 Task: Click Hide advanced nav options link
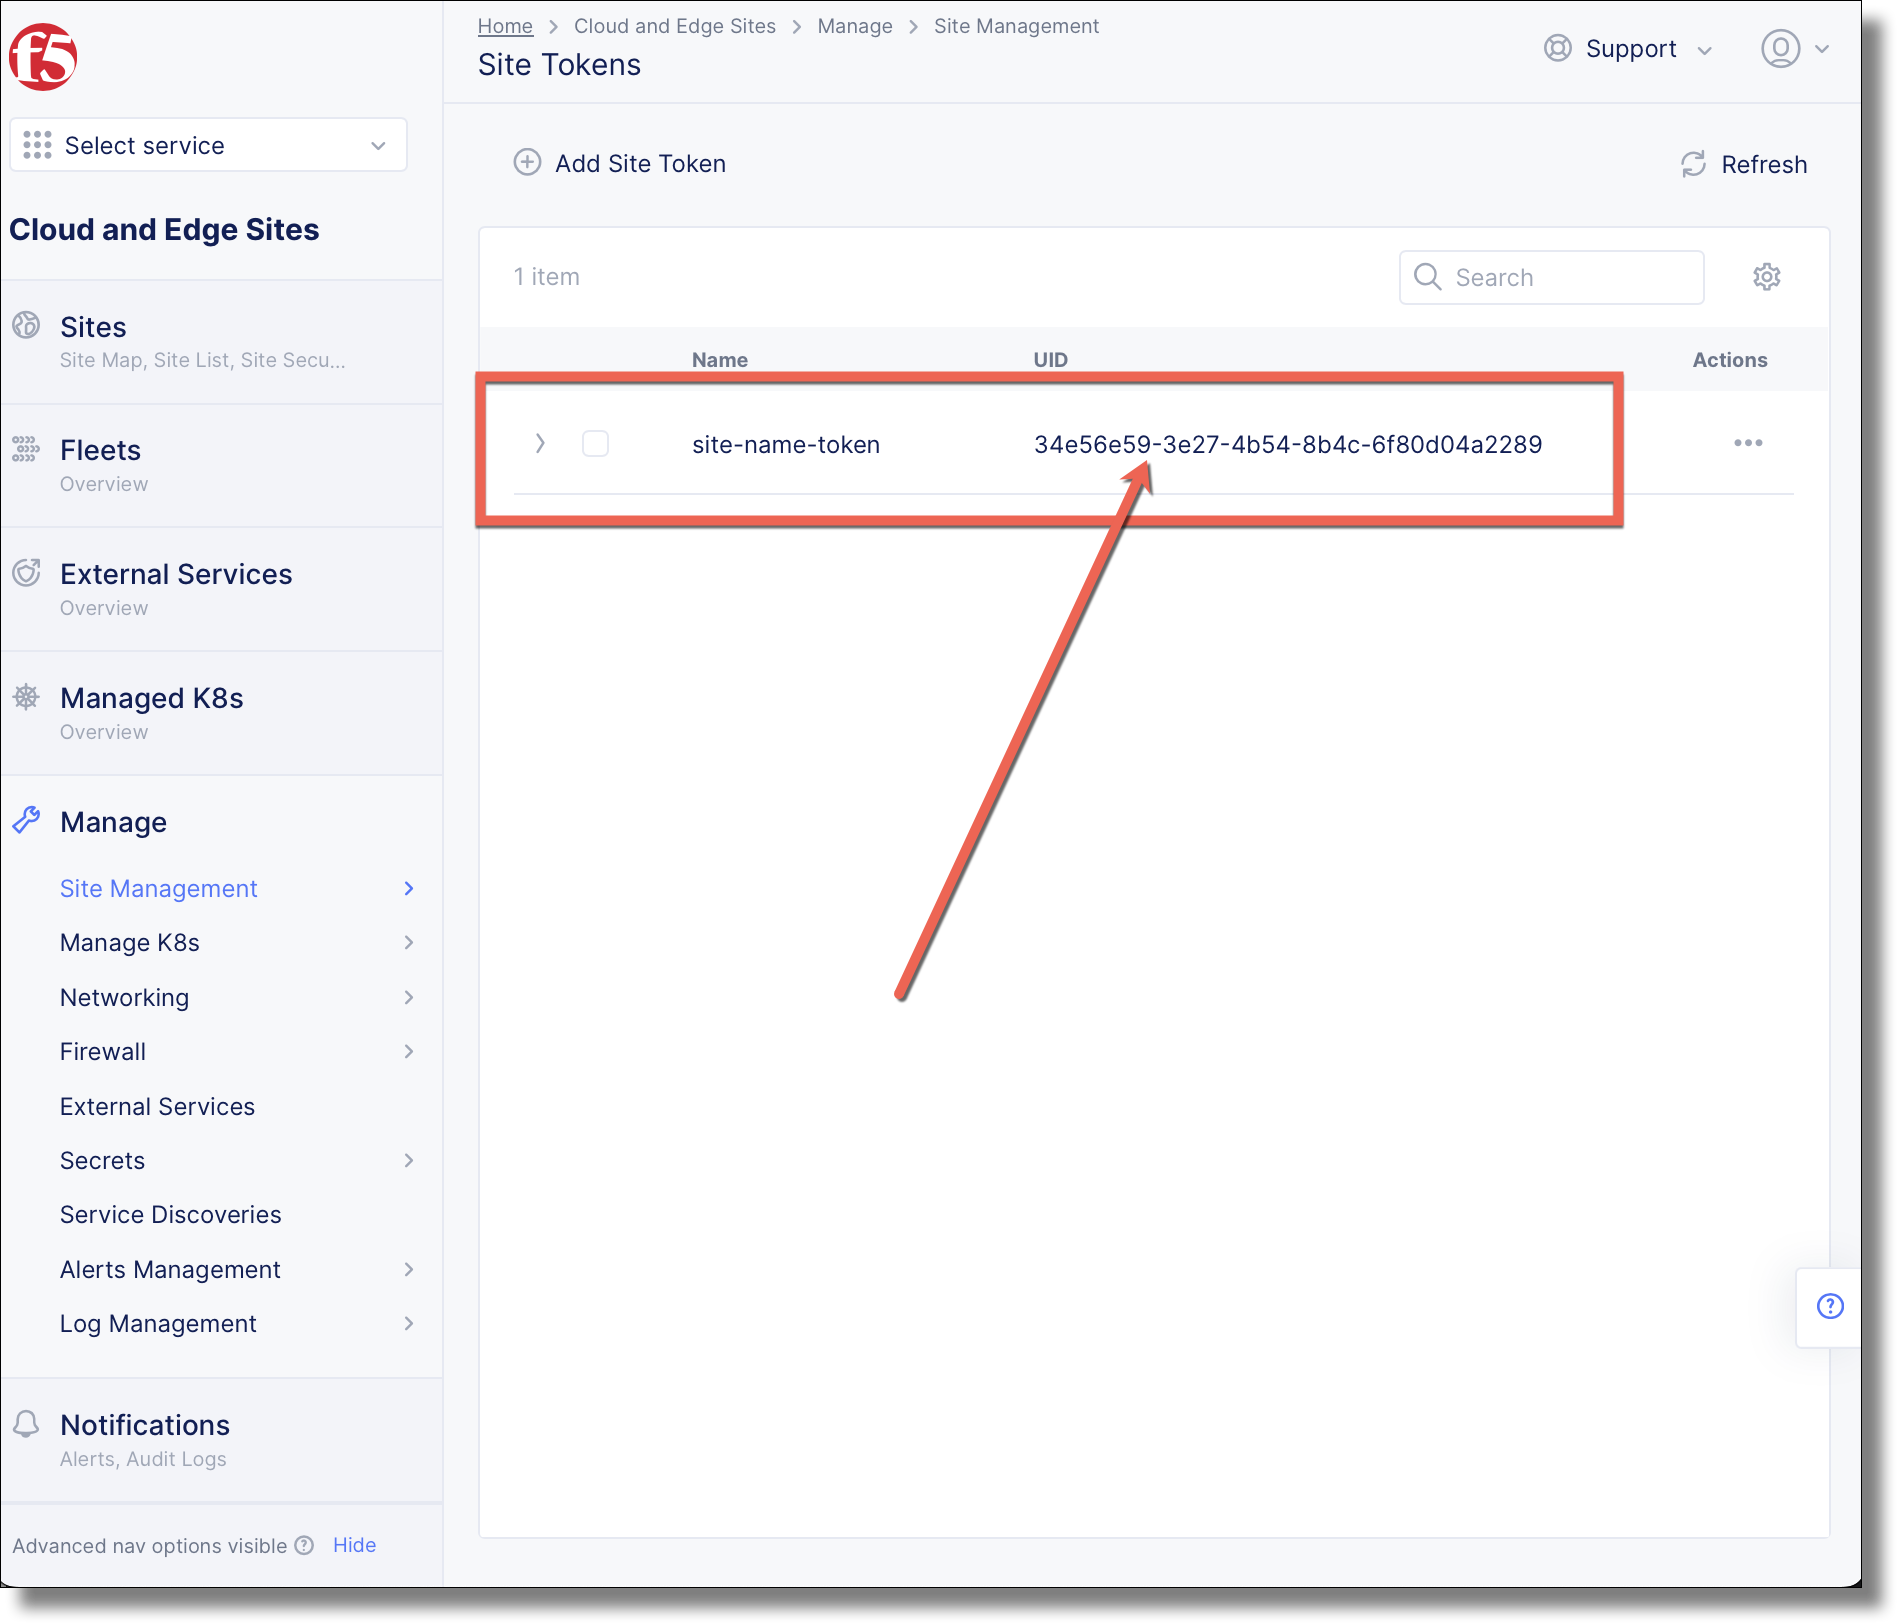(x=354, y=1545)
